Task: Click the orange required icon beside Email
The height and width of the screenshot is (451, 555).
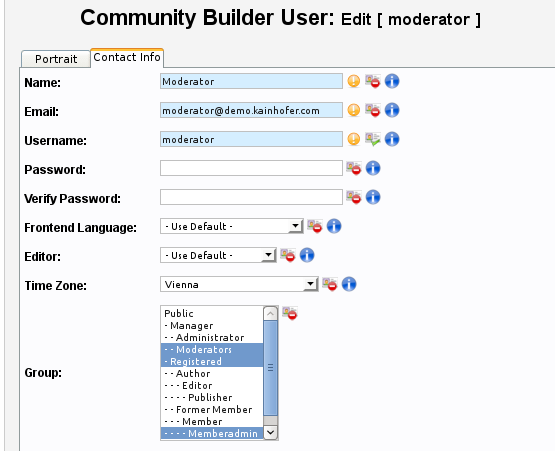Action: (354, 110)
